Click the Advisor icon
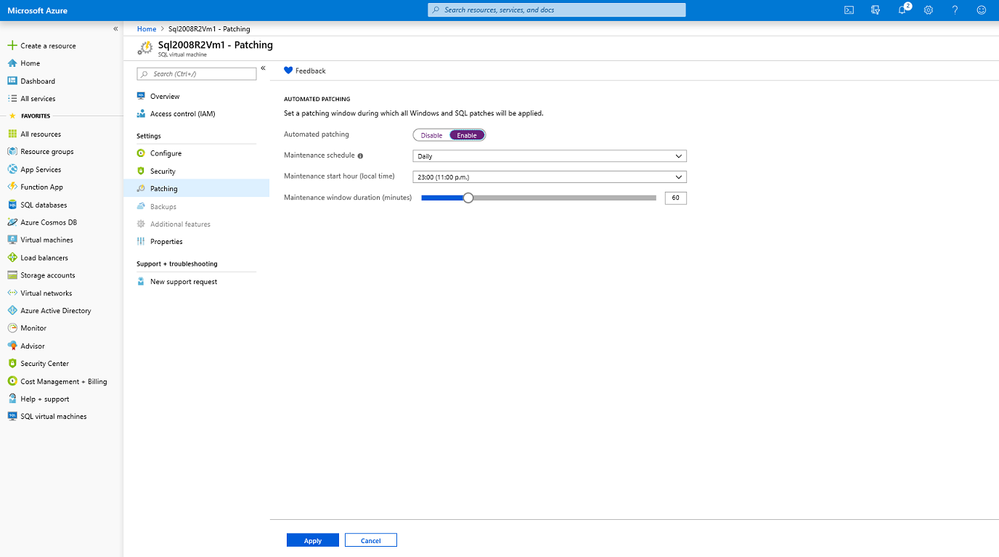This screenshot has height=557, width=999. (12, 346)
